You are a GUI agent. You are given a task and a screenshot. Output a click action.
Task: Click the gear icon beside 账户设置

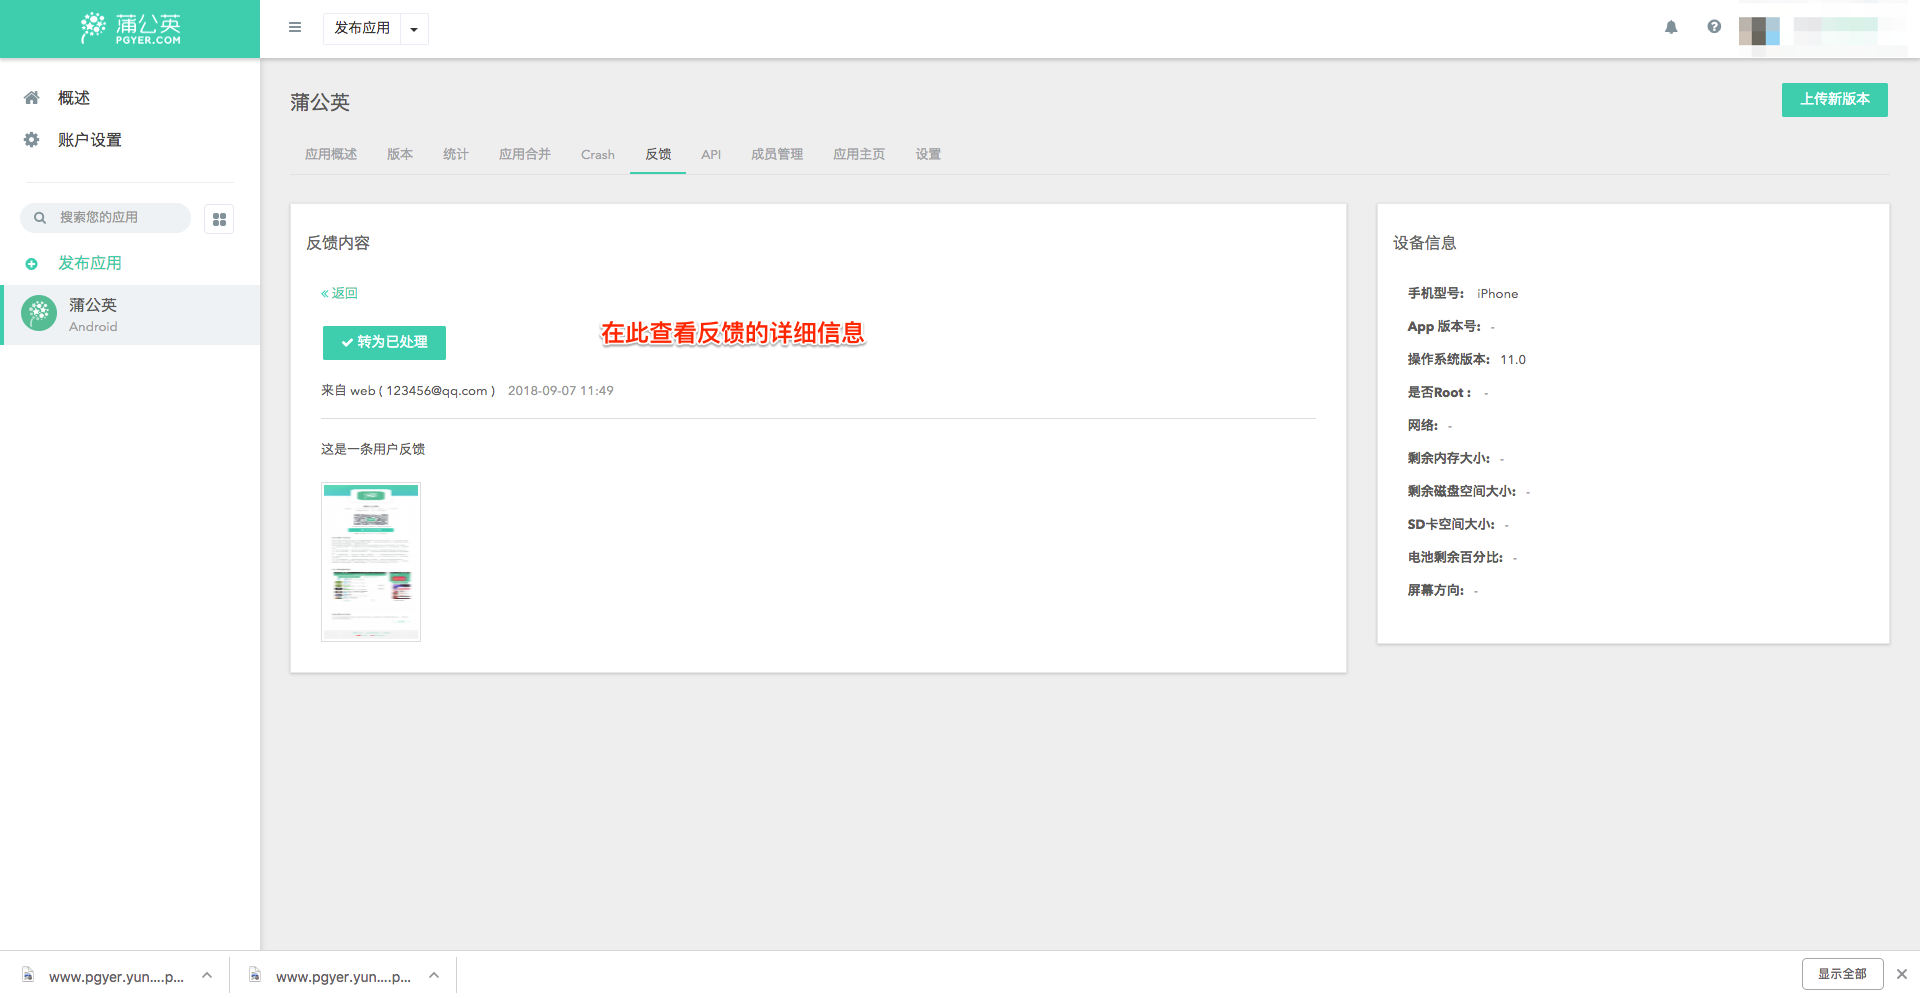pyautogui.click(x=32, y=140)
